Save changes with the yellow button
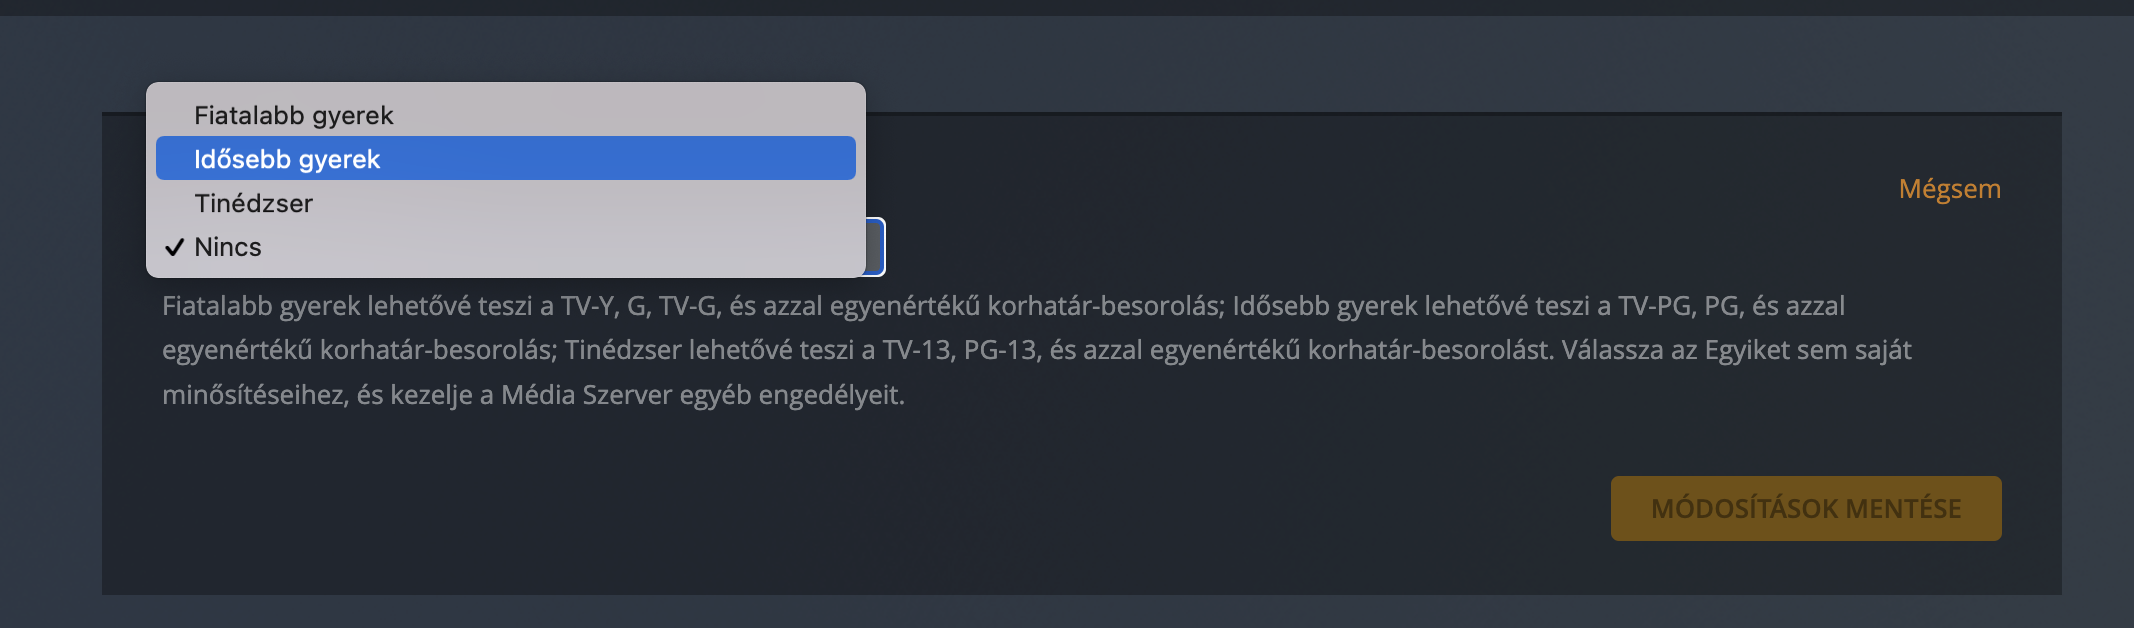2134x628 pixels. pyautogui.click(x=1805, y=508)
